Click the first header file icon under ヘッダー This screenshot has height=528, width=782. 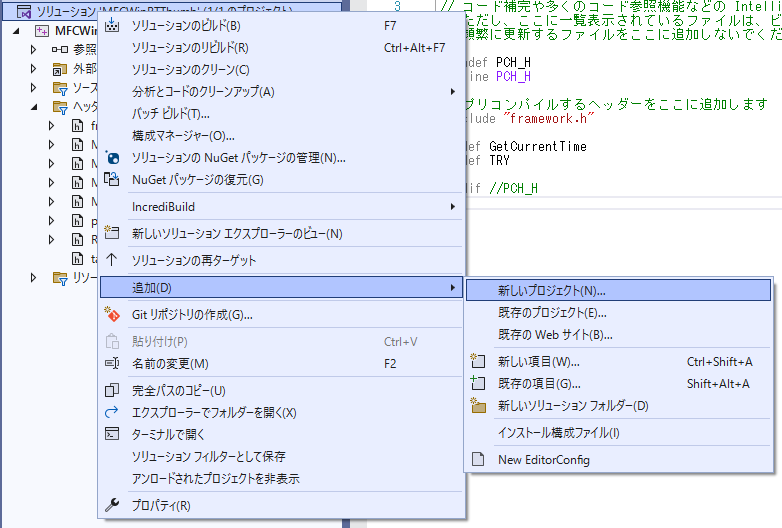pos(78,126)
